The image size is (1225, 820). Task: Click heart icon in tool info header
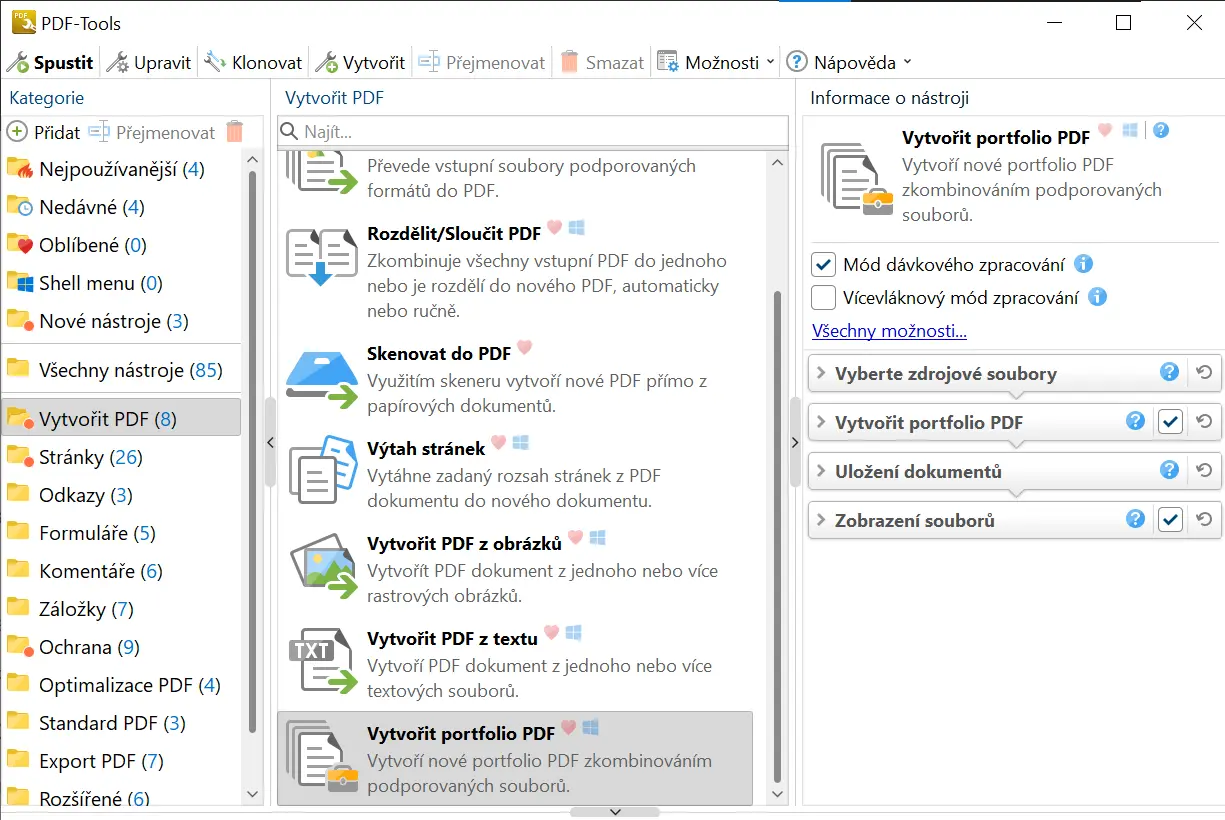coord(1105,130)
